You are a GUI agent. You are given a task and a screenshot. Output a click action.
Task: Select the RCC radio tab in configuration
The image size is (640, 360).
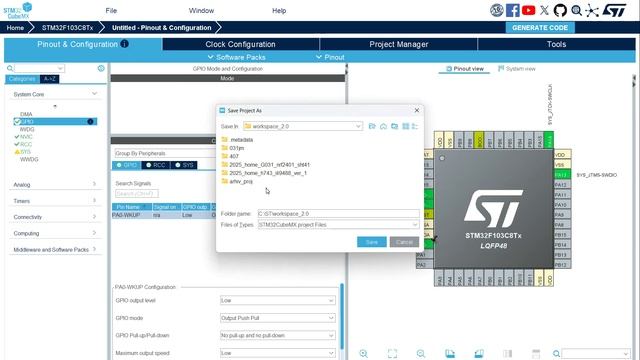(x=156, y=165)
